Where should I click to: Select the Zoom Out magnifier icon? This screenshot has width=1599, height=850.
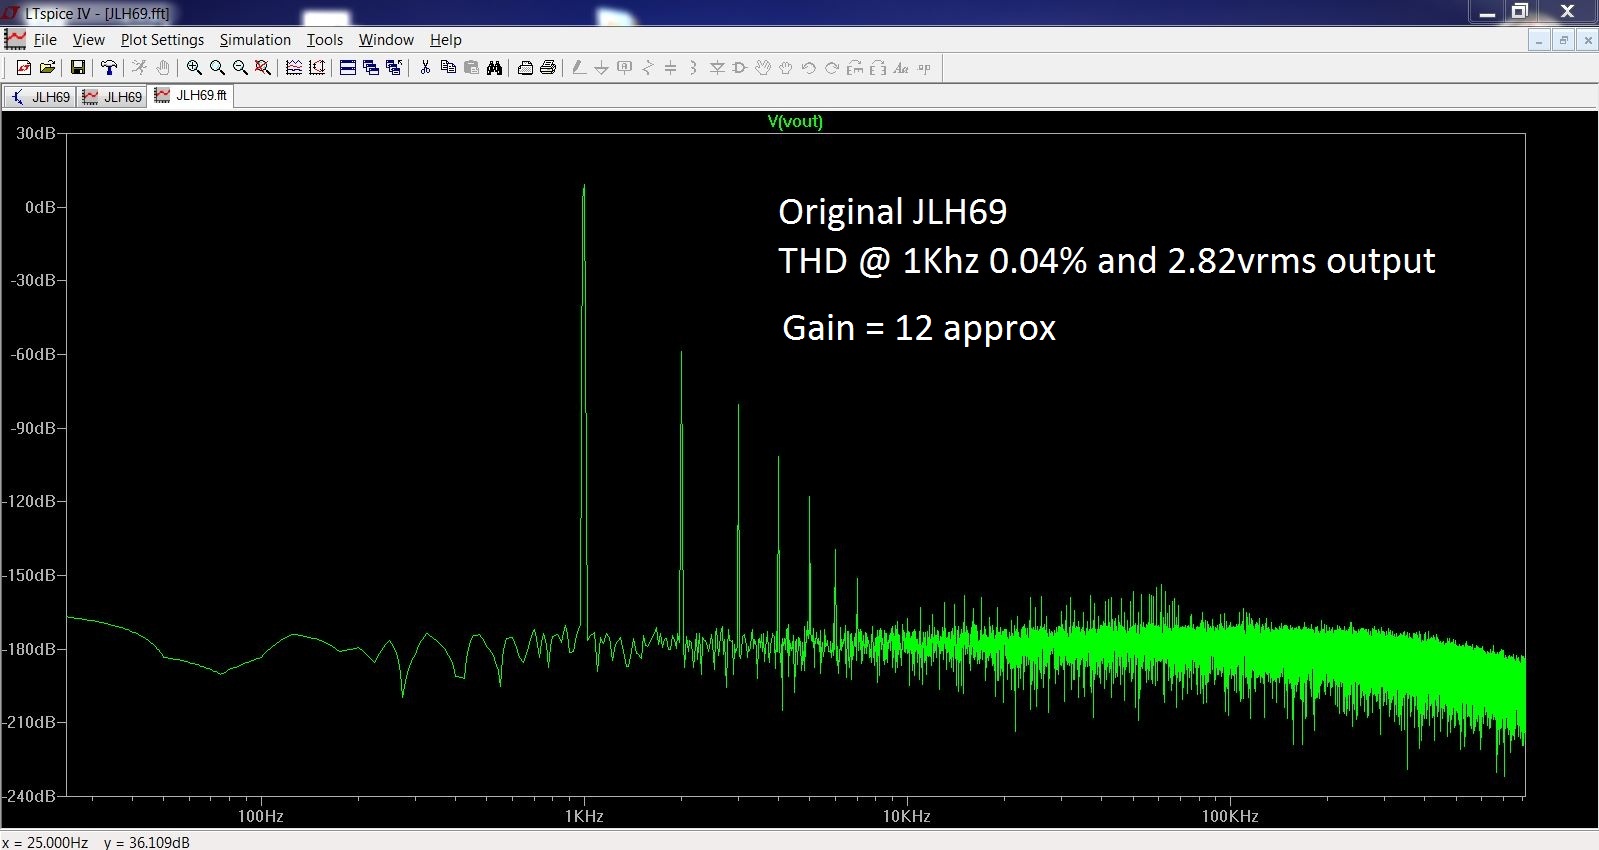(x=240, y=68)
